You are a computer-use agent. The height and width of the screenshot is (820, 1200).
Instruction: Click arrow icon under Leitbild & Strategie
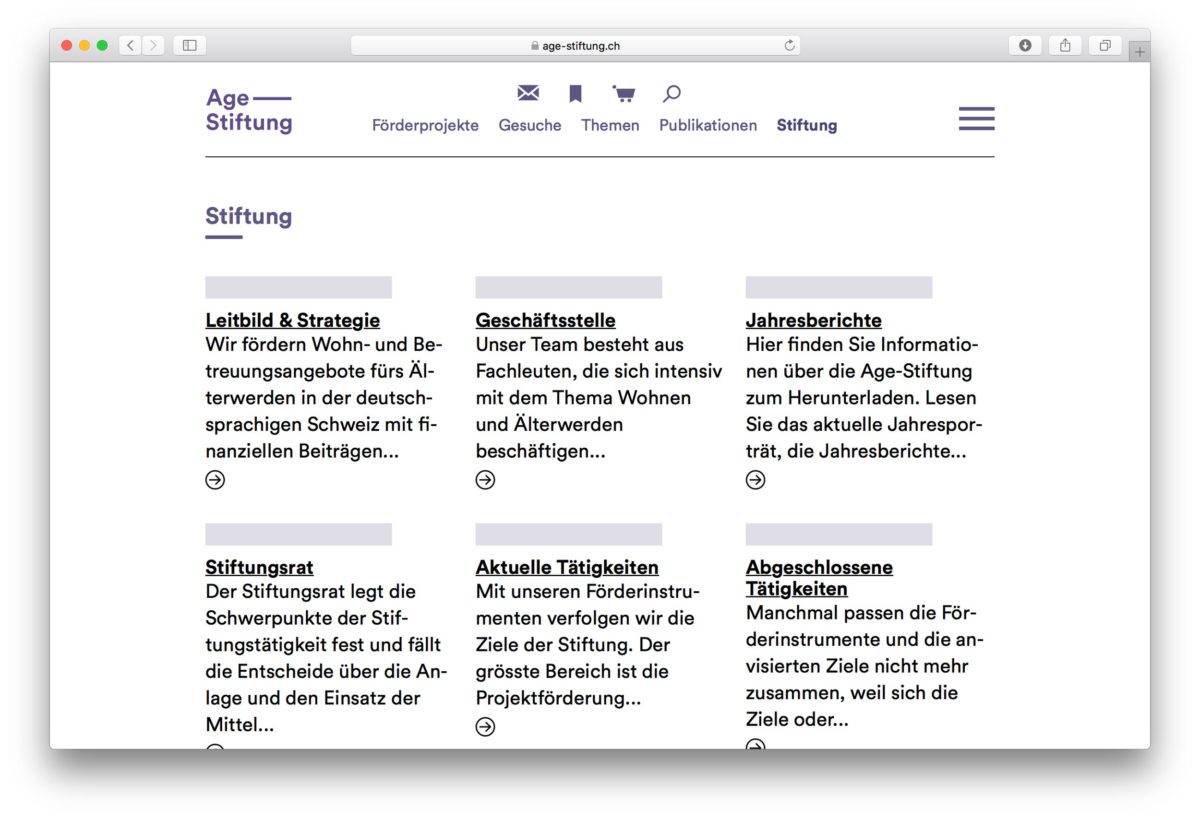click(x=215, y=480)
